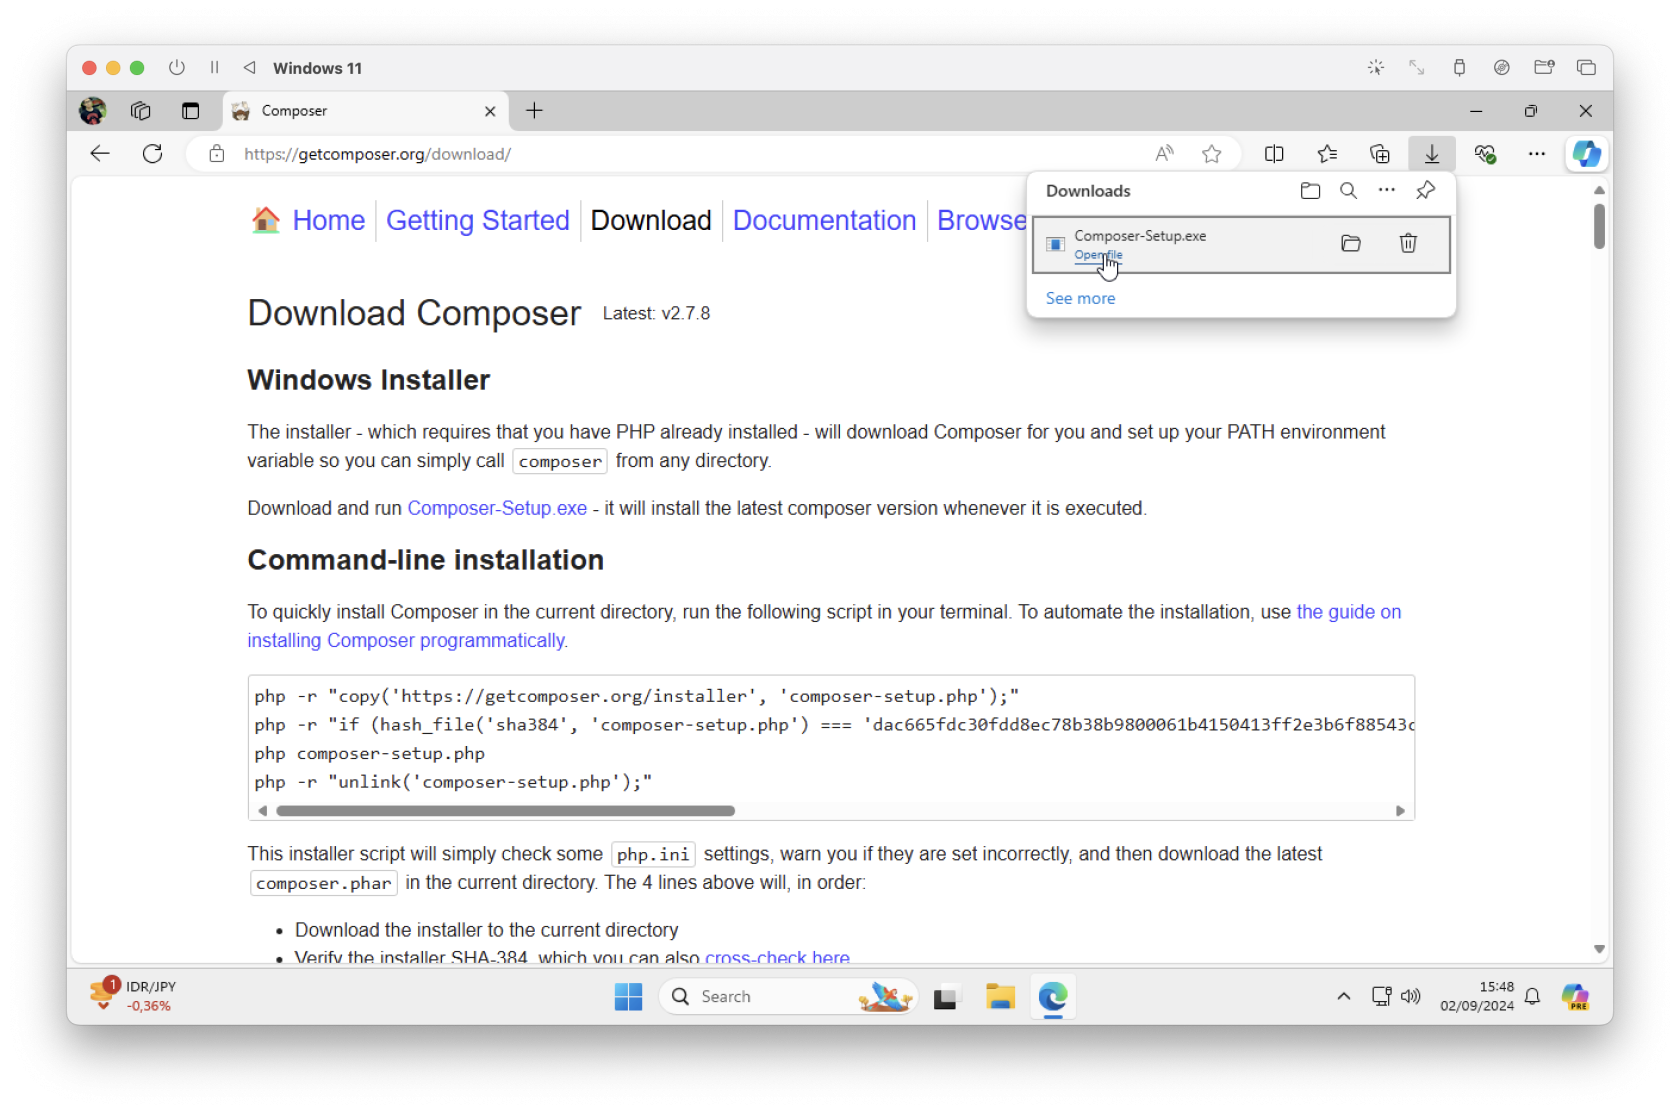
Task: Pause the Windows 11 virtual machine
Action: [x=214, y=67]
